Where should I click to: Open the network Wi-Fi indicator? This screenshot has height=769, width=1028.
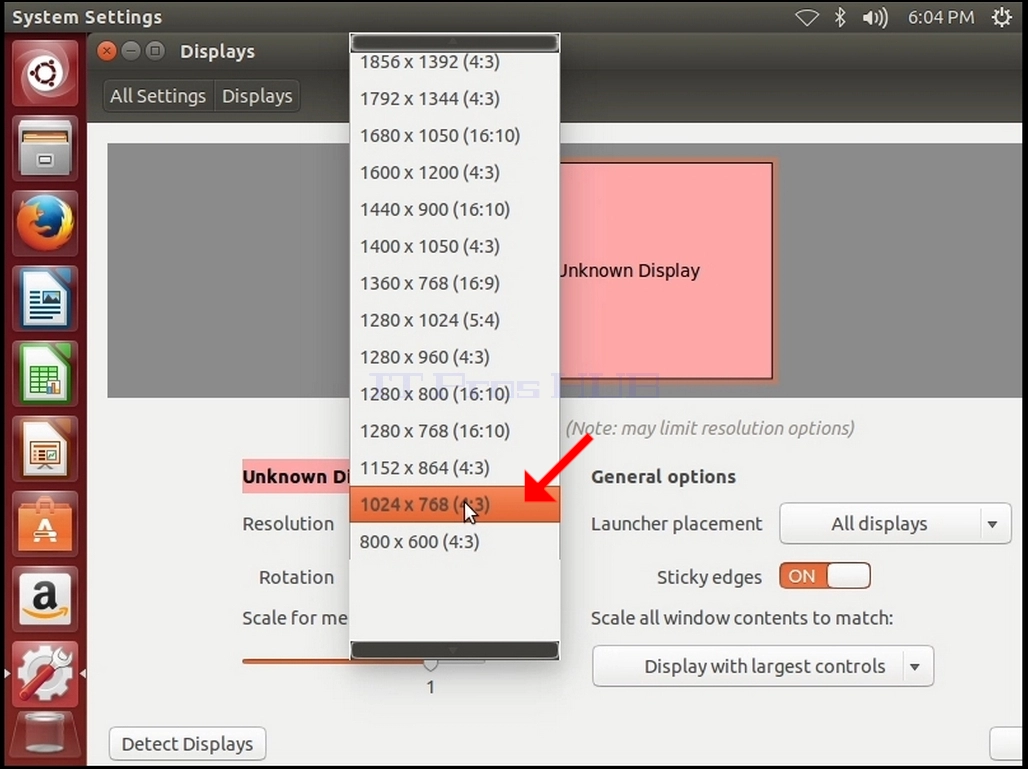[x=806, y=17]
